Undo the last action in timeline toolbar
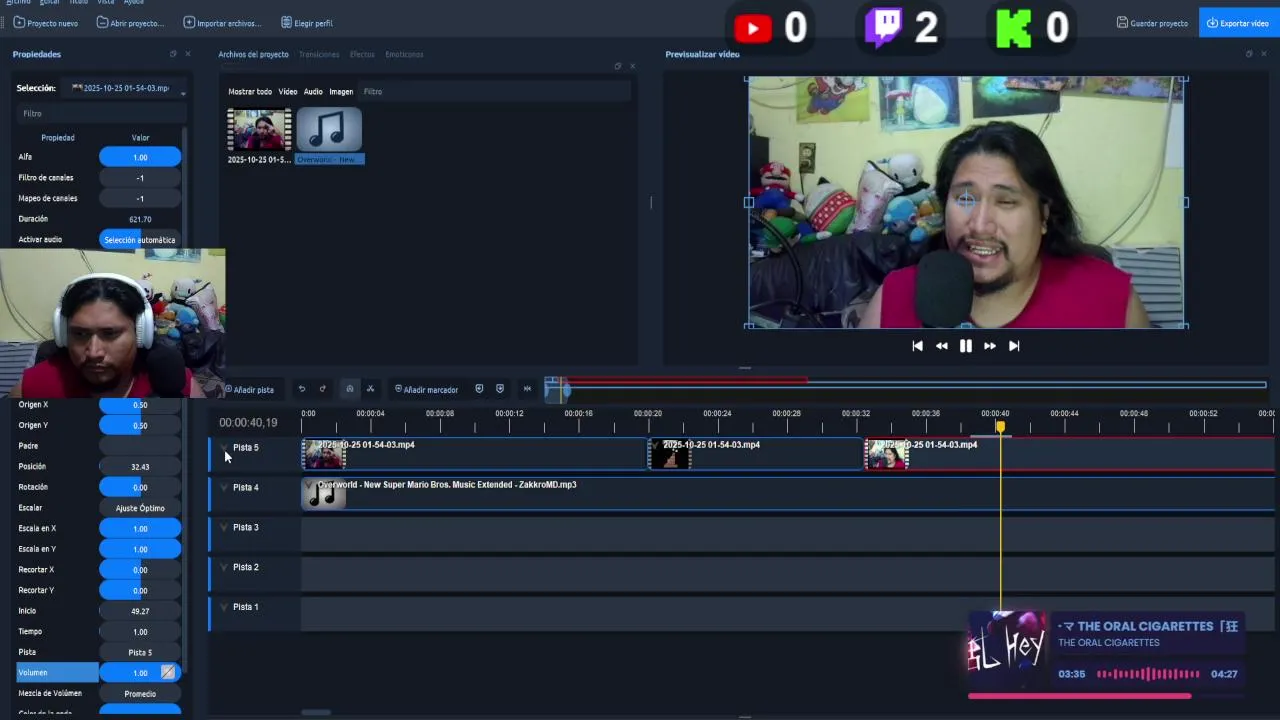 tap(301, 389)
